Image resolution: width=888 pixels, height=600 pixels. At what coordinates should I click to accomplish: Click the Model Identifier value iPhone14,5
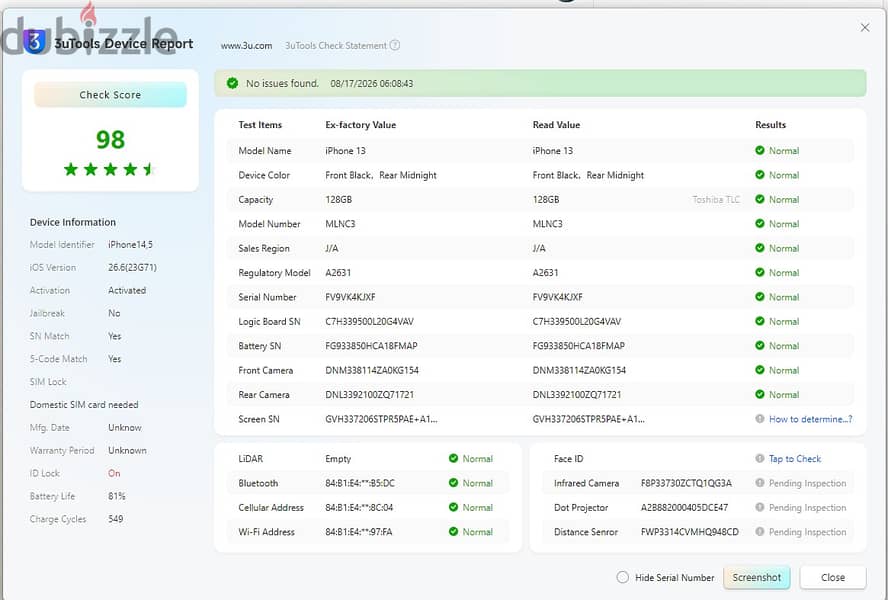pos(130,244)
